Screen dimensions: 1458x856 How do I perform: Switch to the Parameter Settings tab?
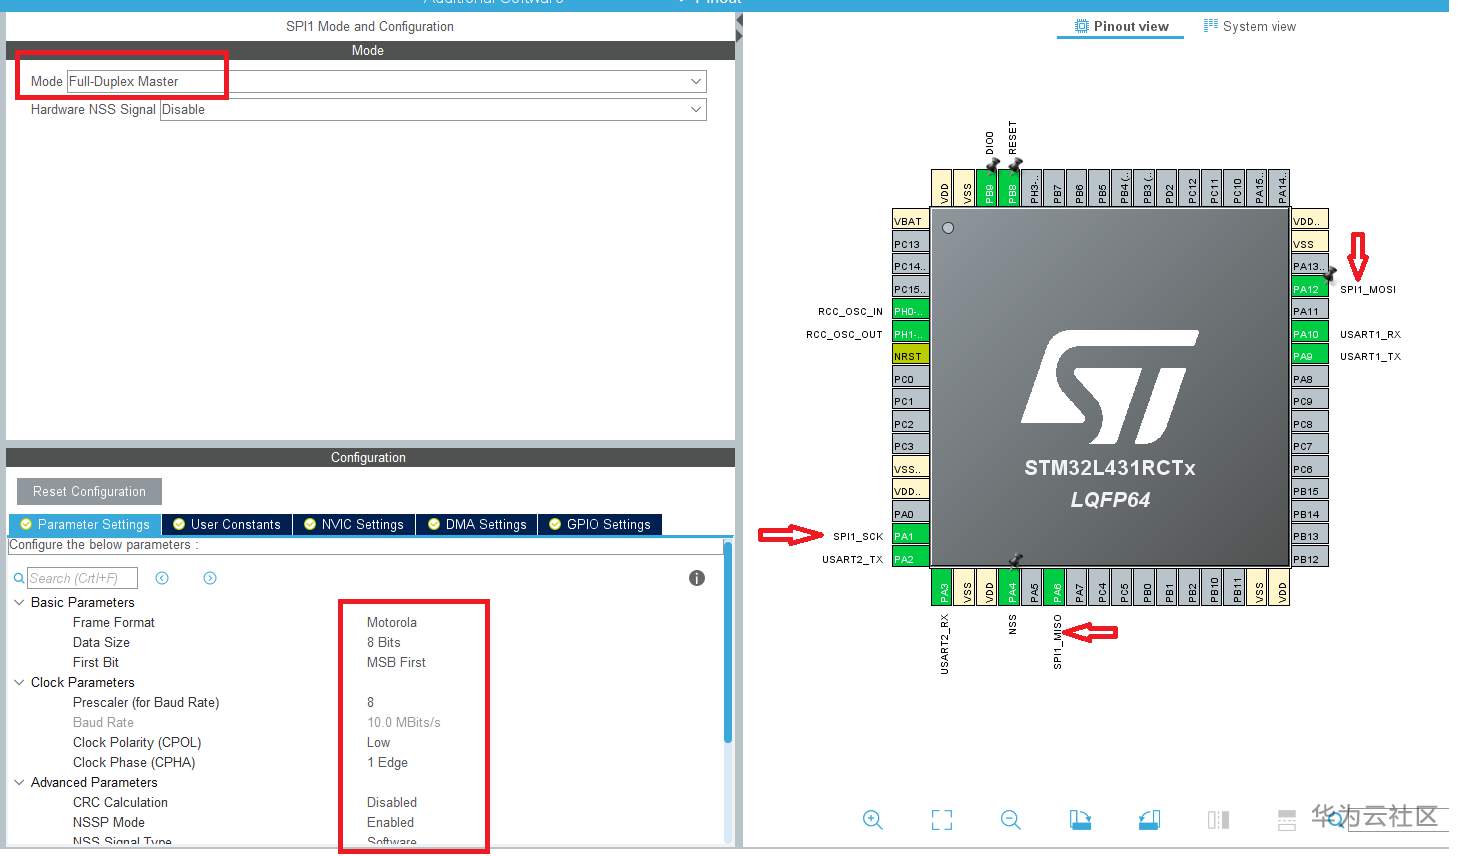point(85,524)
